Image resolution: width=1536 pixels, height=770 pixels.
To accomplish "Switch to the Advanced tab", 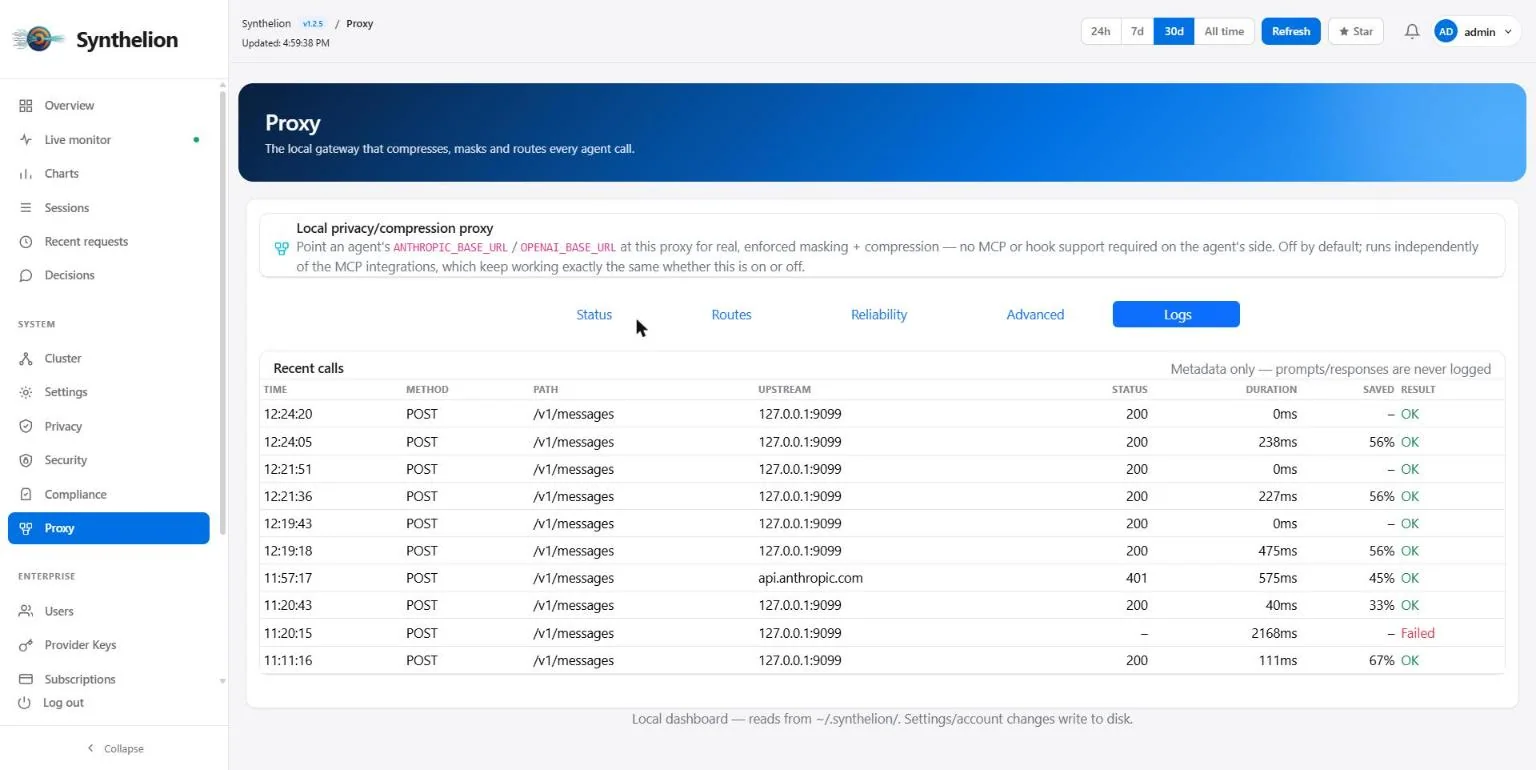I will (x=1035, y=315).
